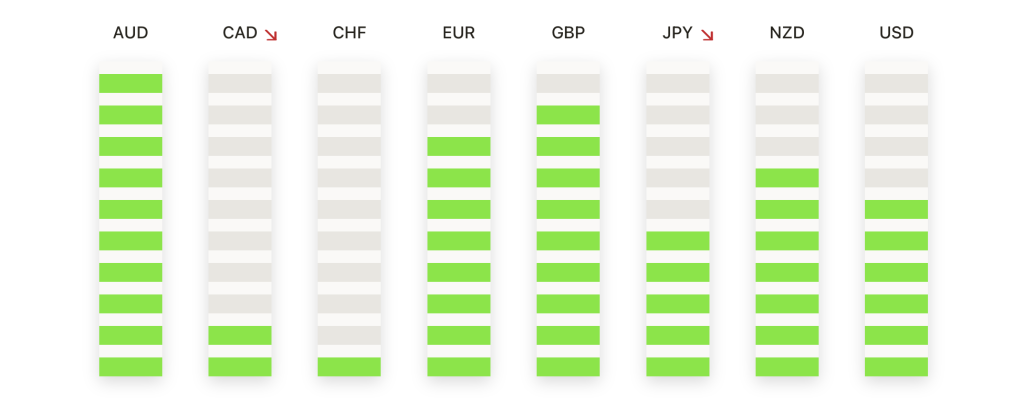
Task: Select the AUD currency label
Action: tap(131, 33)
